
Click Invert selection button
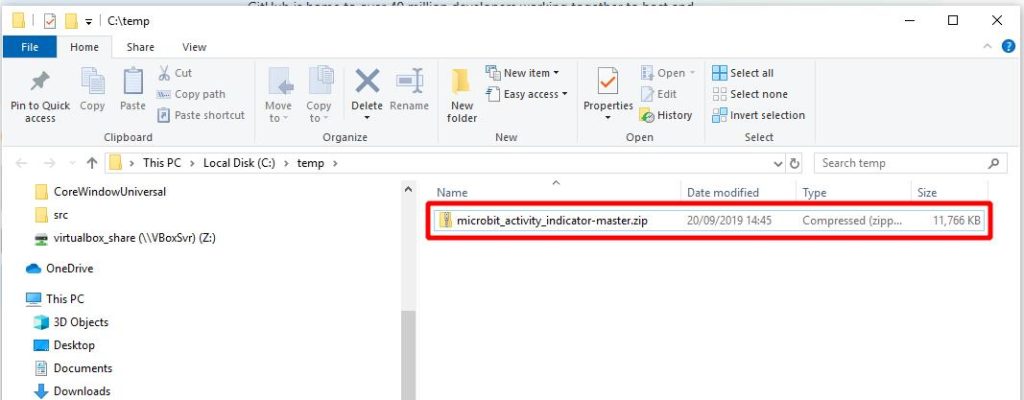tap(758, 116)
